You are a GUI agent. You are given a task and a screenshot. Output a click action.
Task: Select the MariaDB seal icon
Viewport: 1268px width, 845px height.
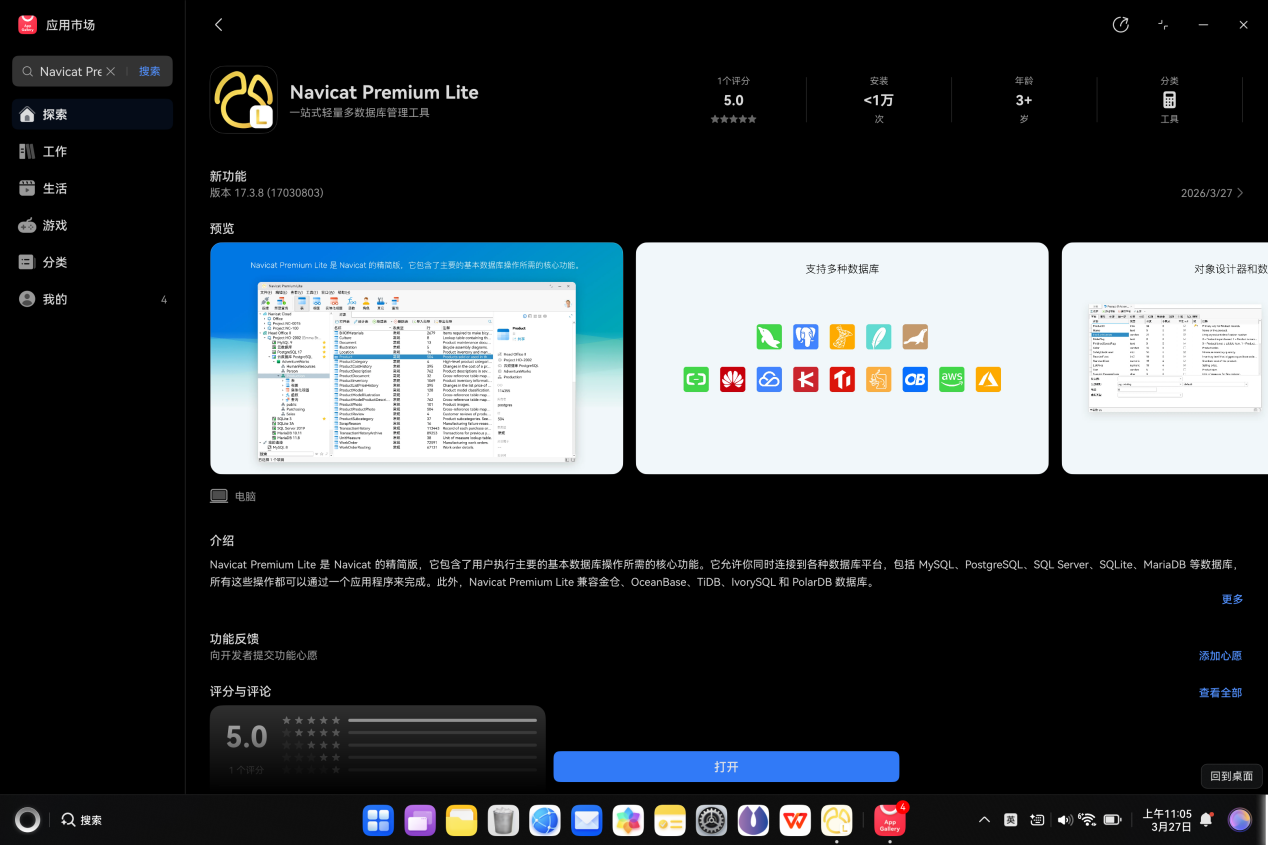(x=915, y=336)
